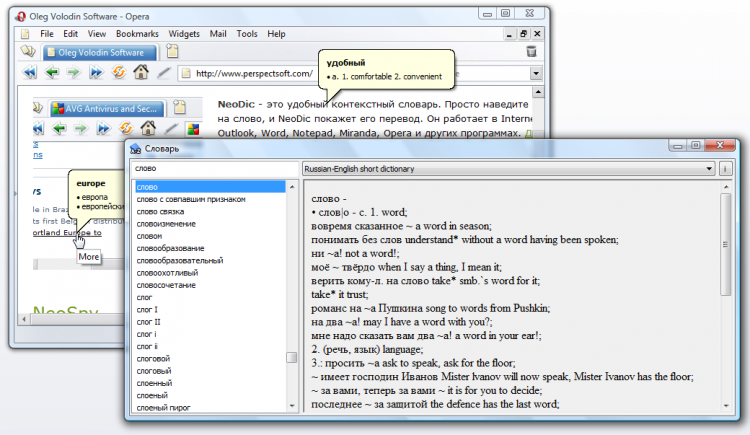Open the home page in Opera
The width and height of the screenshot is (750, 435).
tap(141, 72)
